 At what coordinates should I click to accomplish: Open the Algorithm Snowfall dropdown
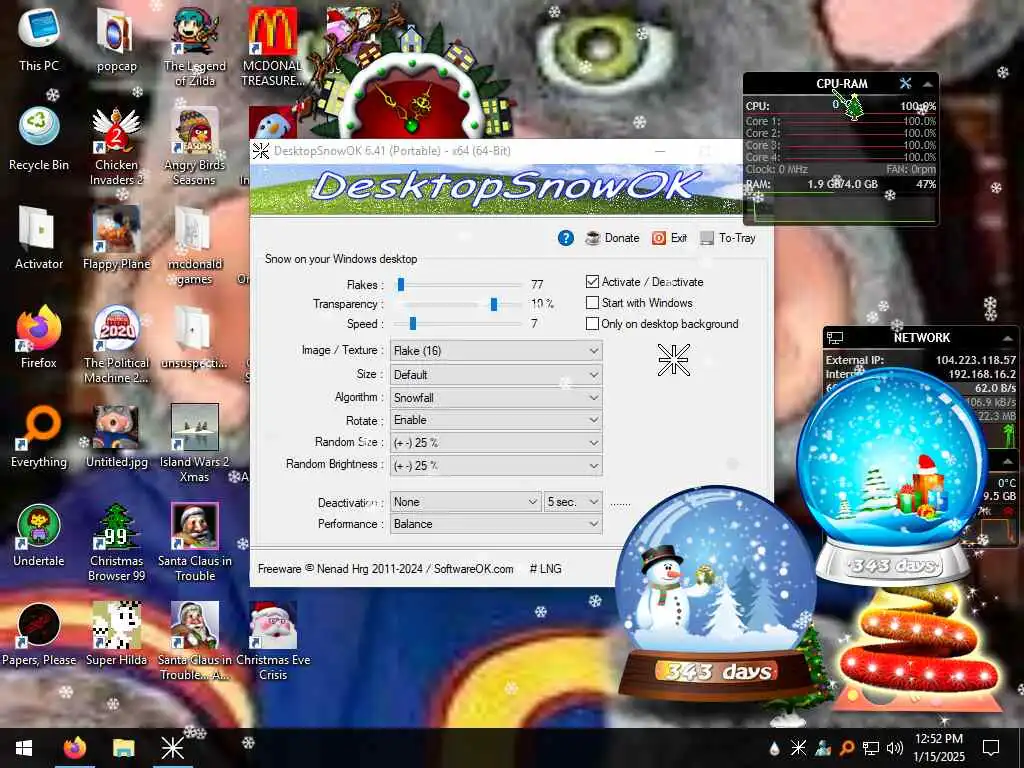click(x=496, y=397)
